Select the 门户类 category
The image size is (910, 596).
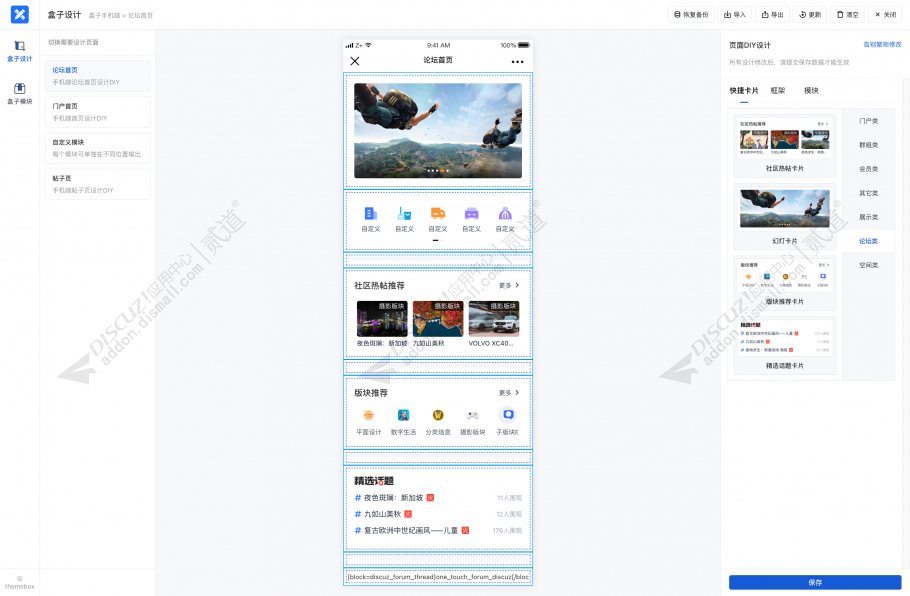coord(868,121)
